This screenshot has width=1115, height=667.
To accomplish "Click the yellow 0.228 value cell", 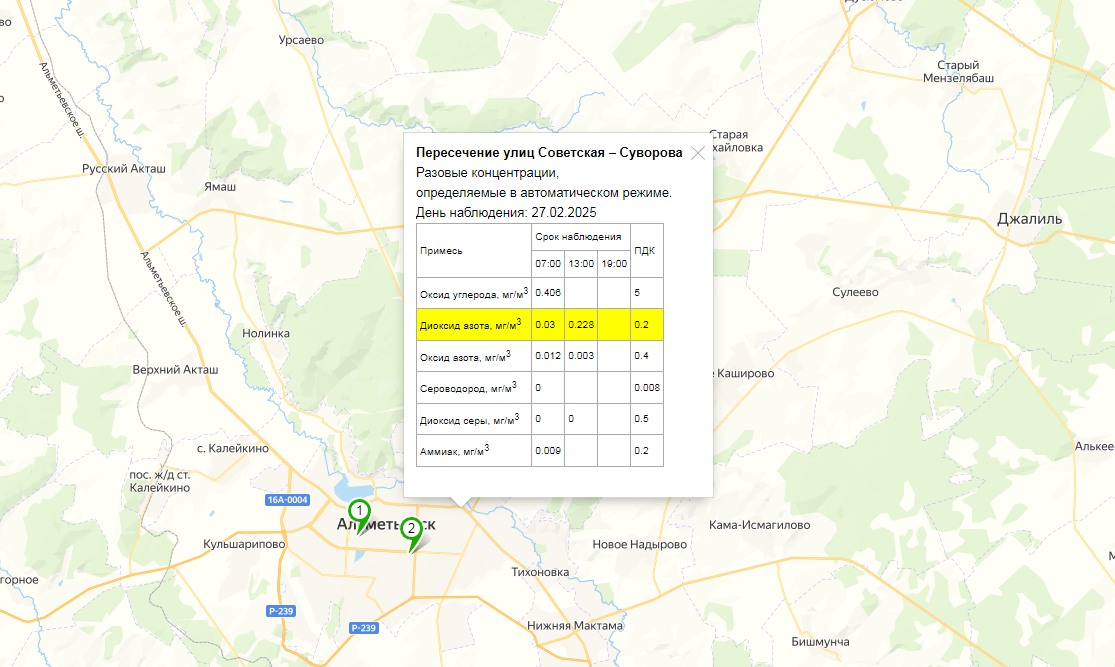I will pos(581,325).
